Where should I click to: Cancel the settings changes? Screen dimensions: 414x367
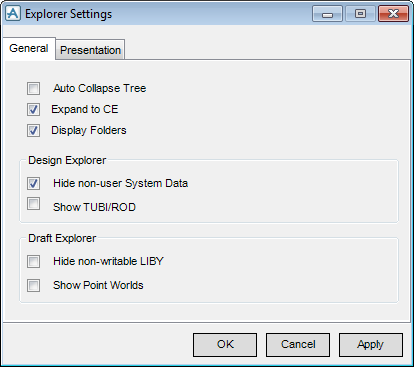(298, 344)
